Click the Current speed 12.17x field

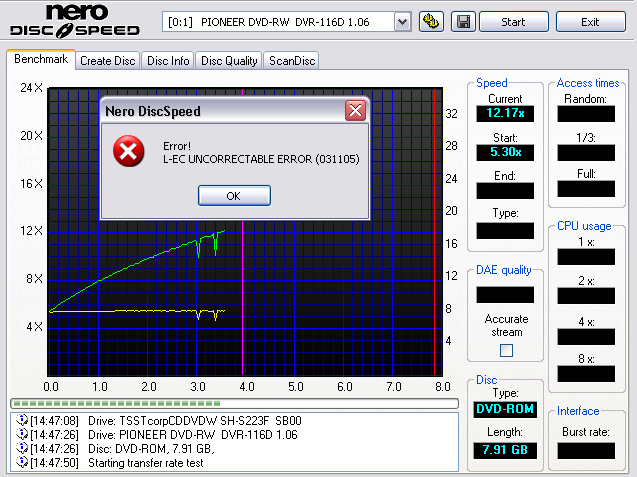click(x=505, y=113)
